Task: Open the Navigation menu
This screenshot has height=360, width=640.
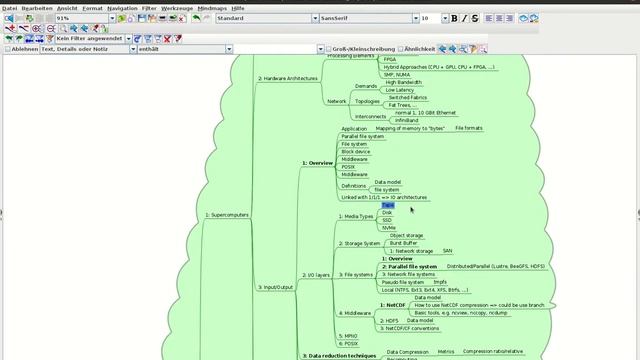Action: 122,8
